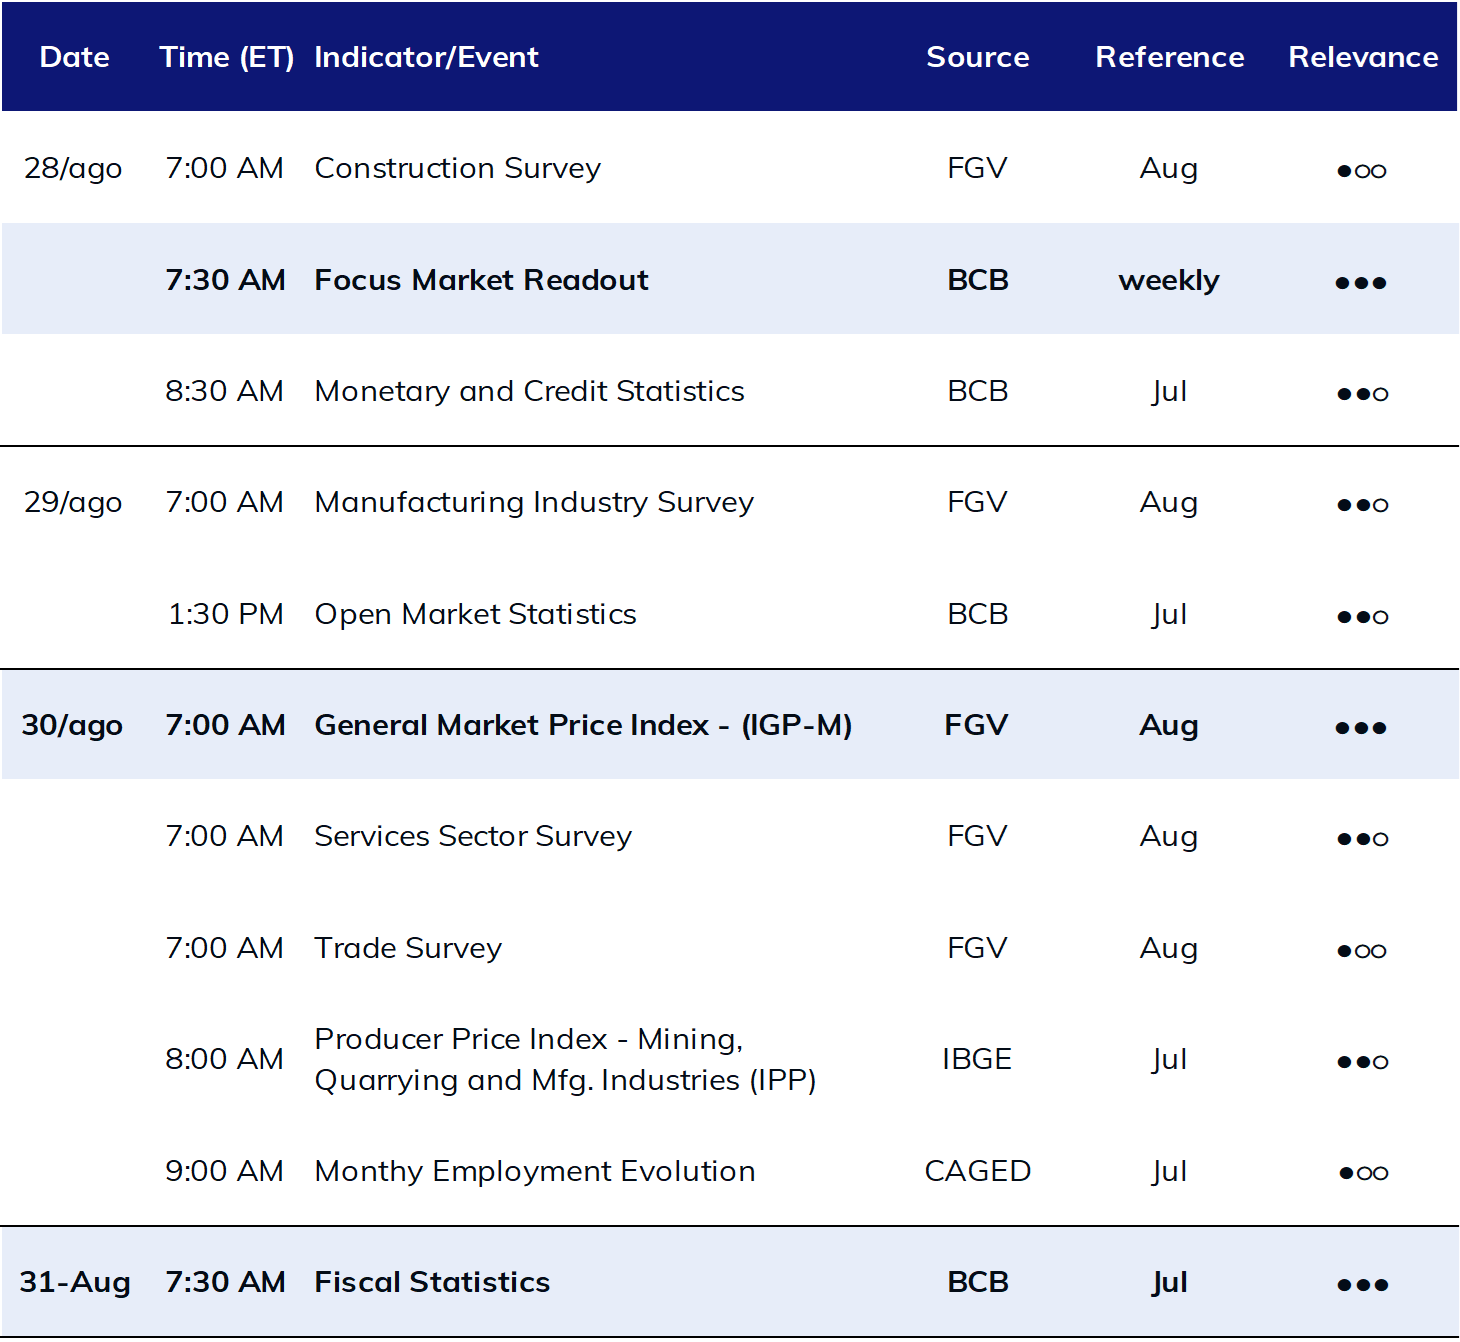Screen dimensions: 1460x1342
Task: Click relevance dots for Monthy Employment Evolution
Action: tap(1363, 1173)
